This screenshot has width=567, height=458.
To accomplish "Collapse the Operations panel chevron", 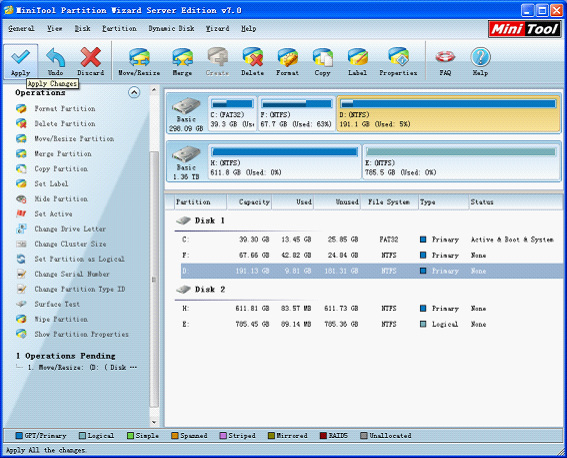I will click(134, 93).
